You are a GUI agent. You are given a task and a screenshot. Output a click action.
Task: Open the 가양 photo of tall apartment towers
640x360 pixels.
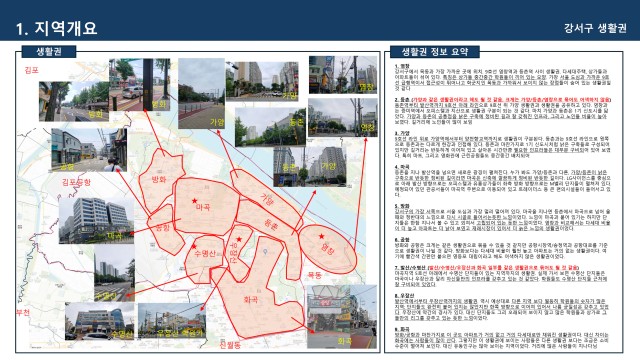pyautogui.click(x=262, y=82)
